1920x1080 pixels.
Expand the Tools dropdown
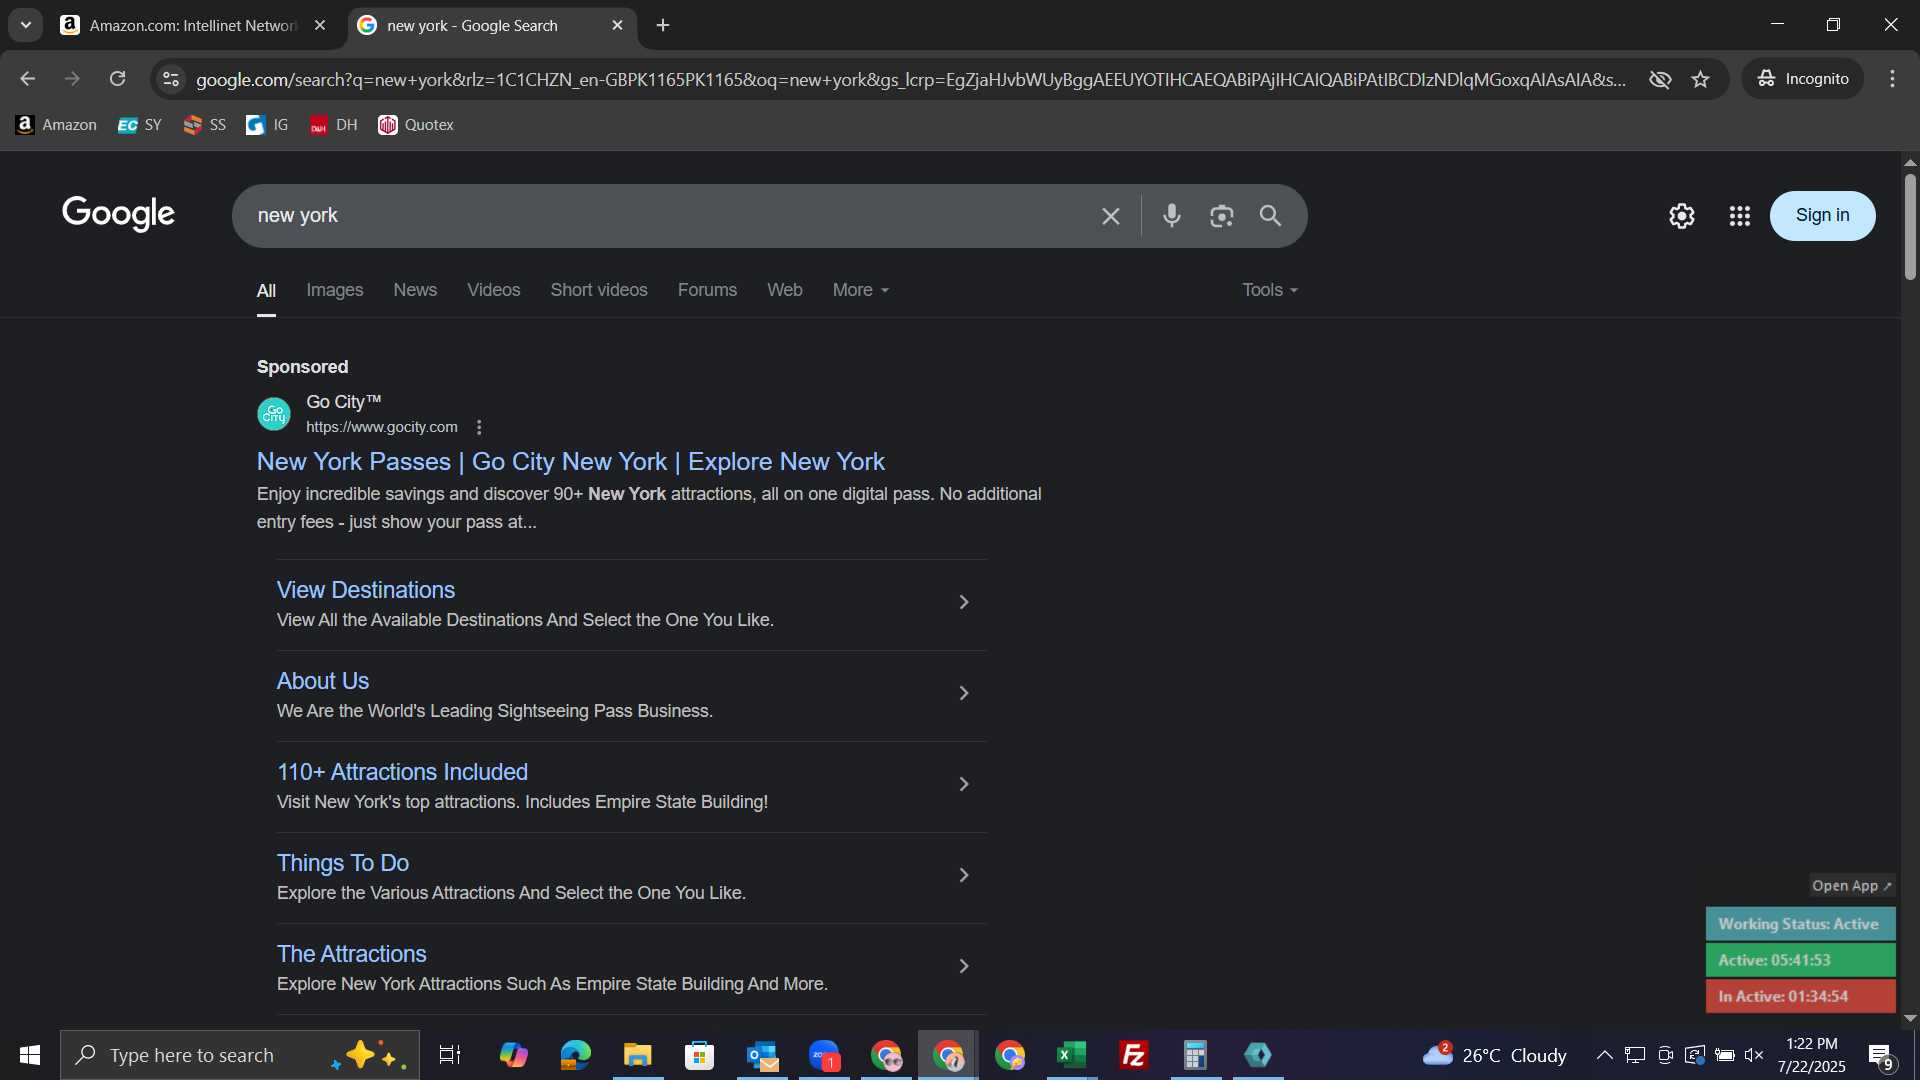[1270, 290]
